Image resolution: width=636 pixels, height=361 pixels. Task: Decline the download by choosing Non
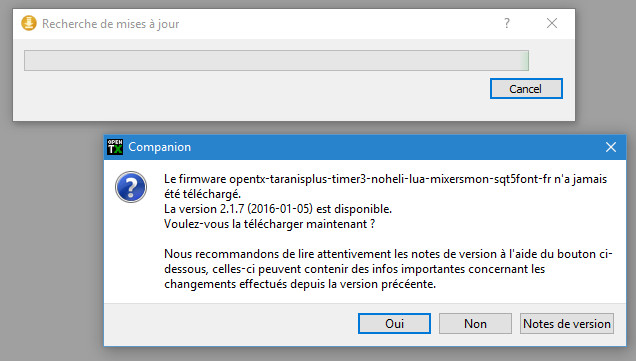pos(475,323)
